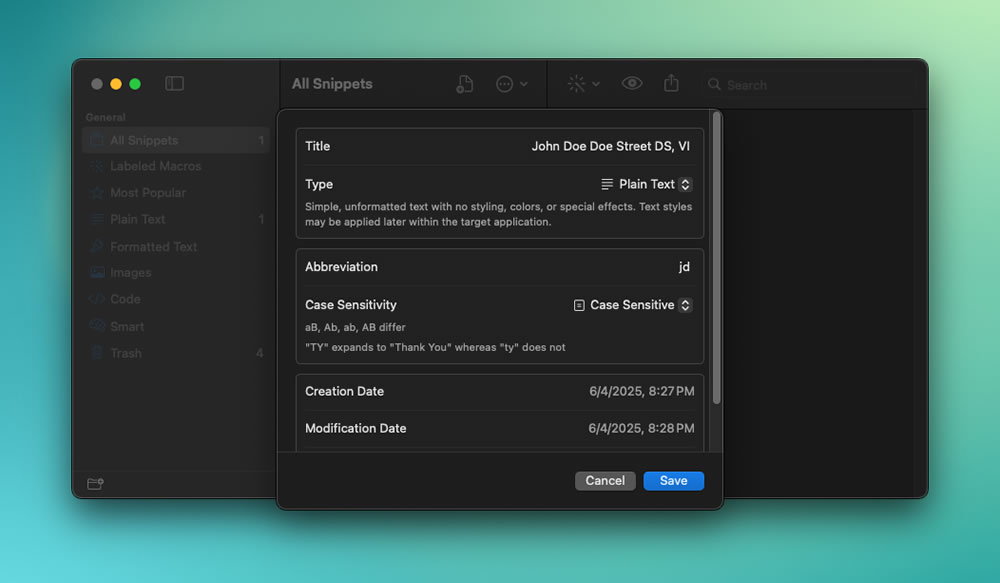
Task: Toggle the sidebar panel icon
Action: point(174,84)
